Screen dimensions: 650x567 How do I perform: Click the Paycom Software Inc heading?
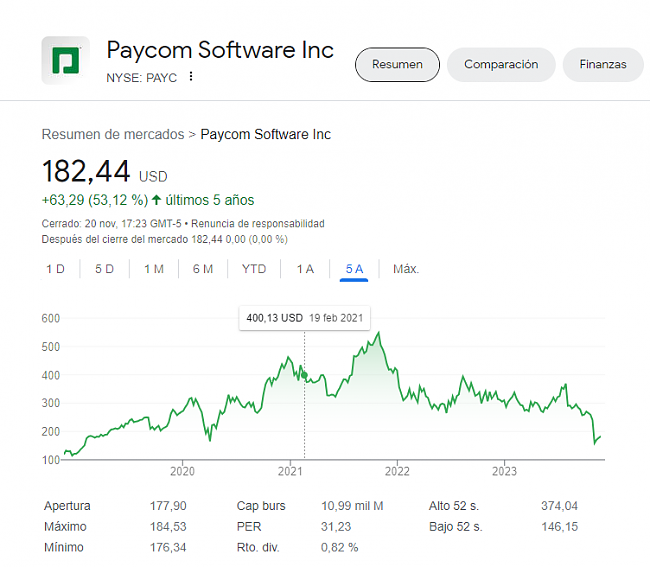(220, 50)
